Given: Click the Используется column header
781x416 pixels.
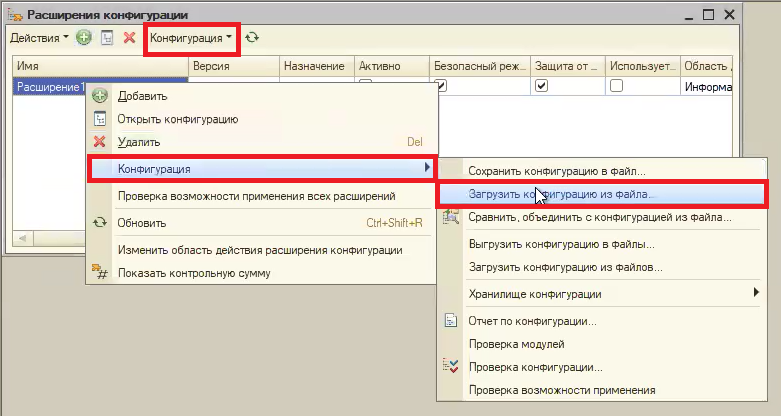Looking at the screenshot, I should click(x=643, y=66).
